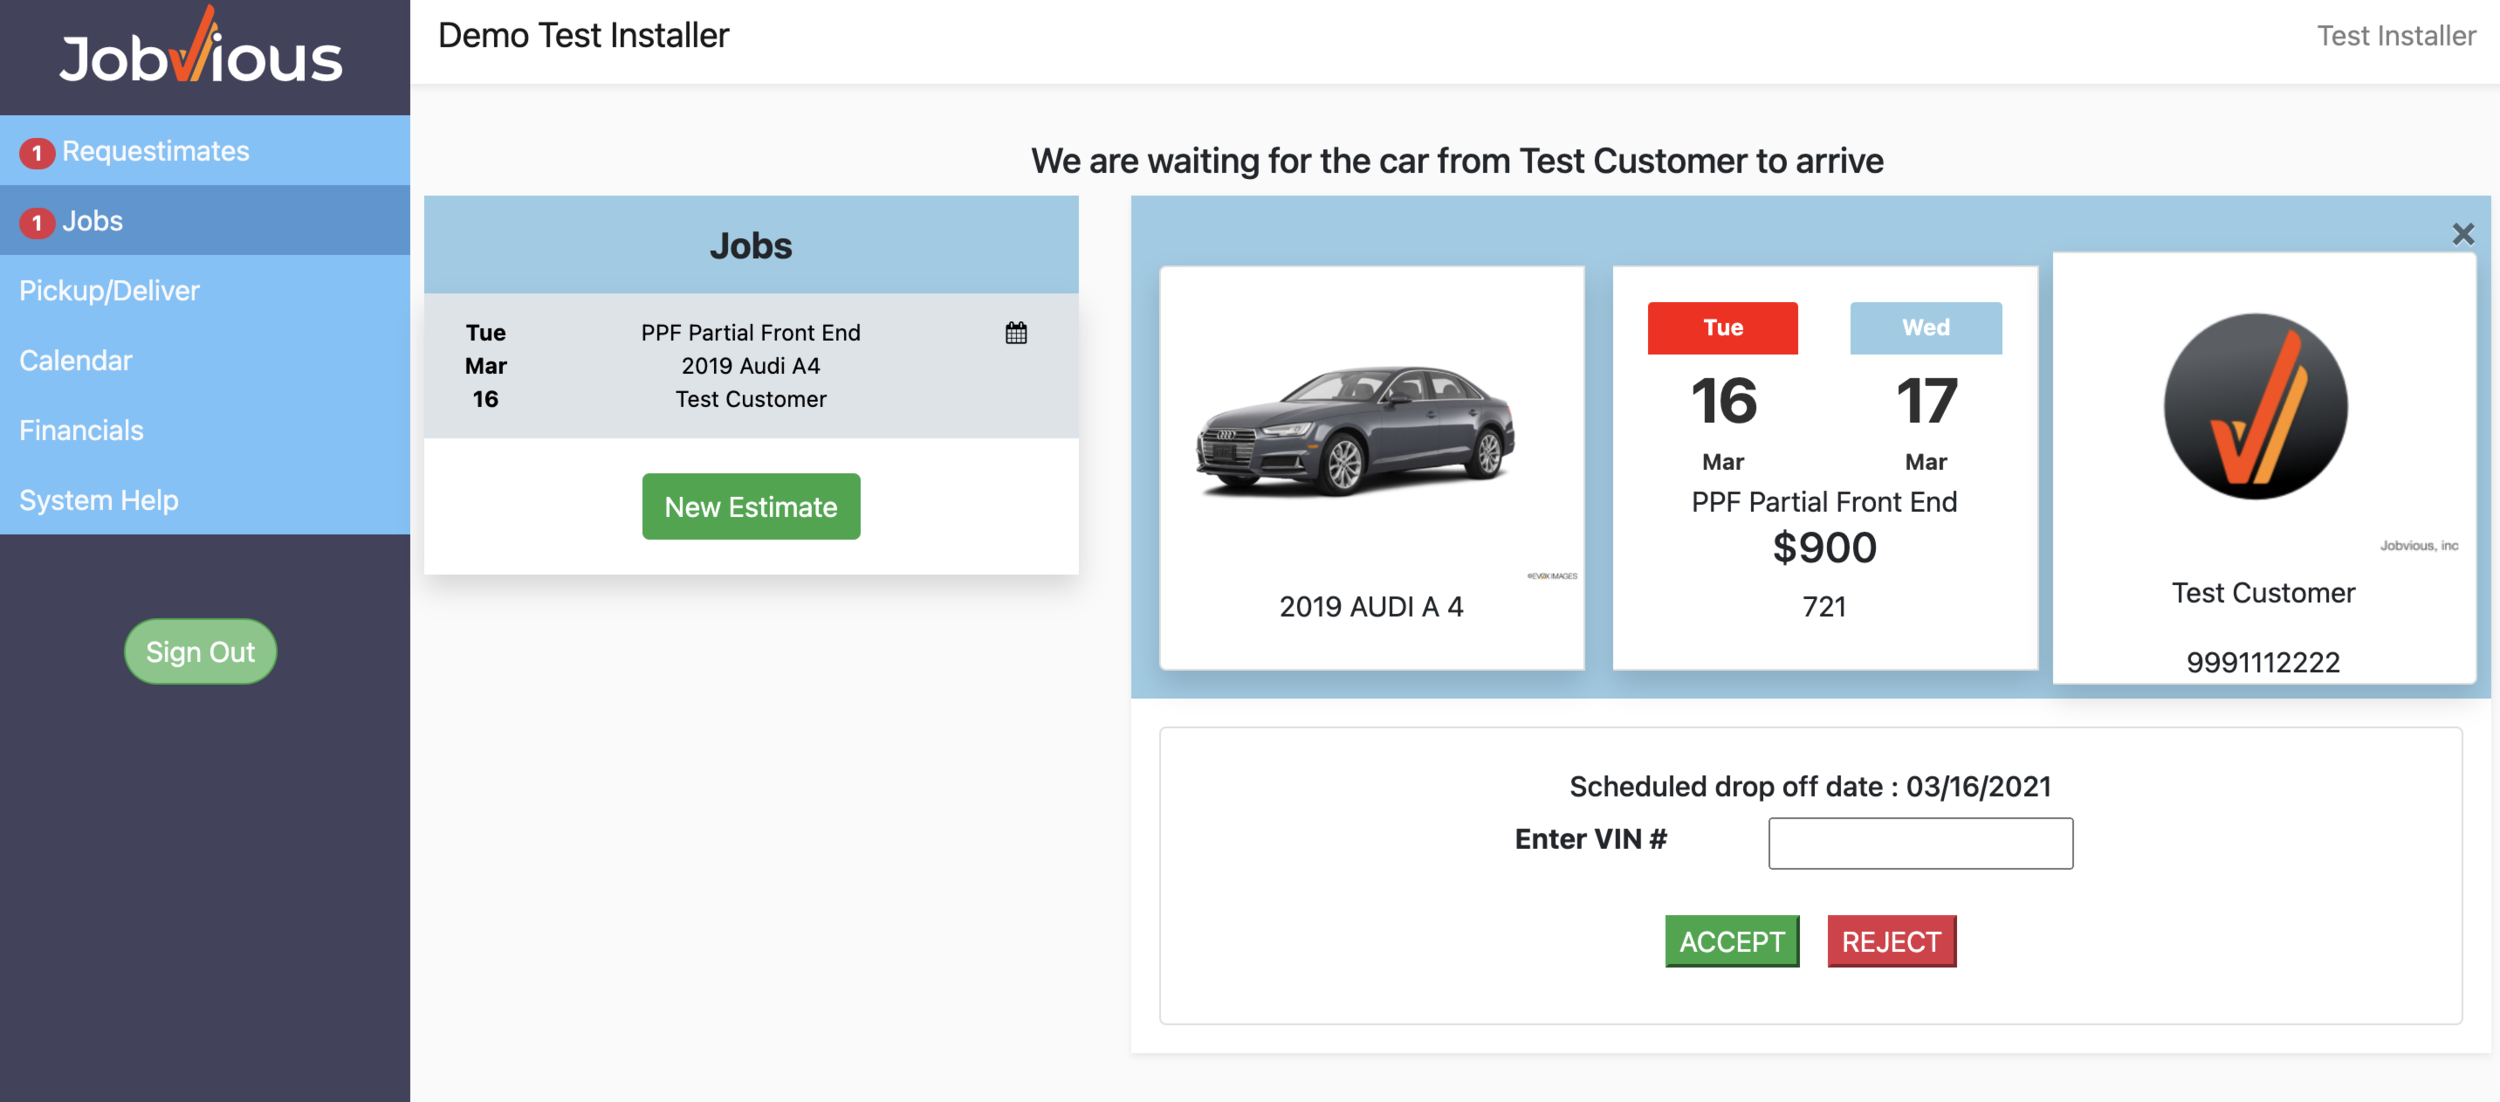
Task: Accept the job with the ACCEPT button
Action: [1731, 941]
